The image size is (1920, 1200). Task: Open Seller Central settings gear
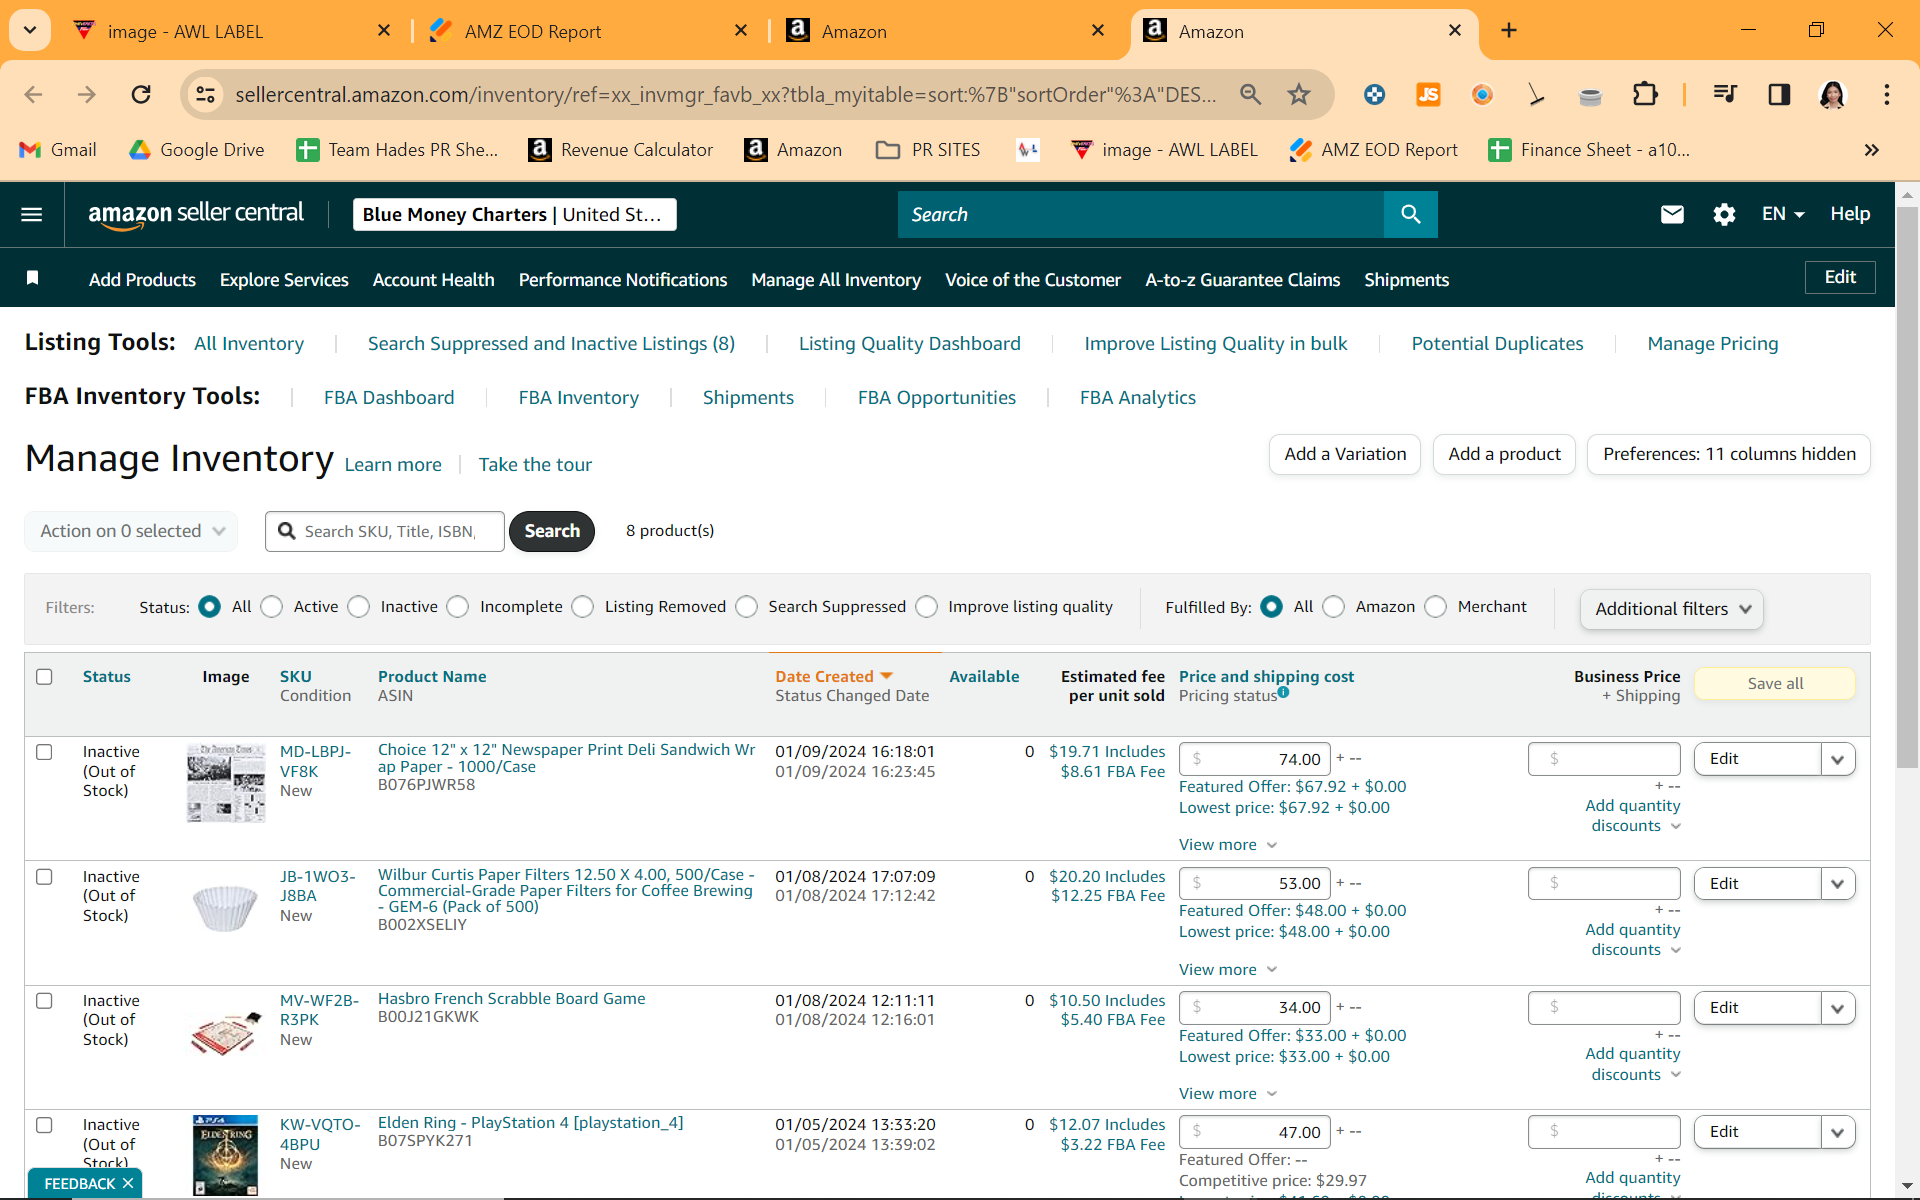click(1724, 214)
